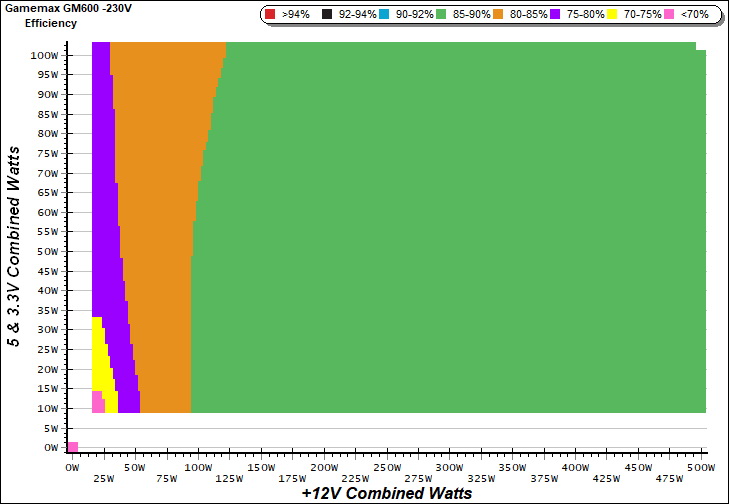Click the yellow efficiency area in chart

(98, 350)
